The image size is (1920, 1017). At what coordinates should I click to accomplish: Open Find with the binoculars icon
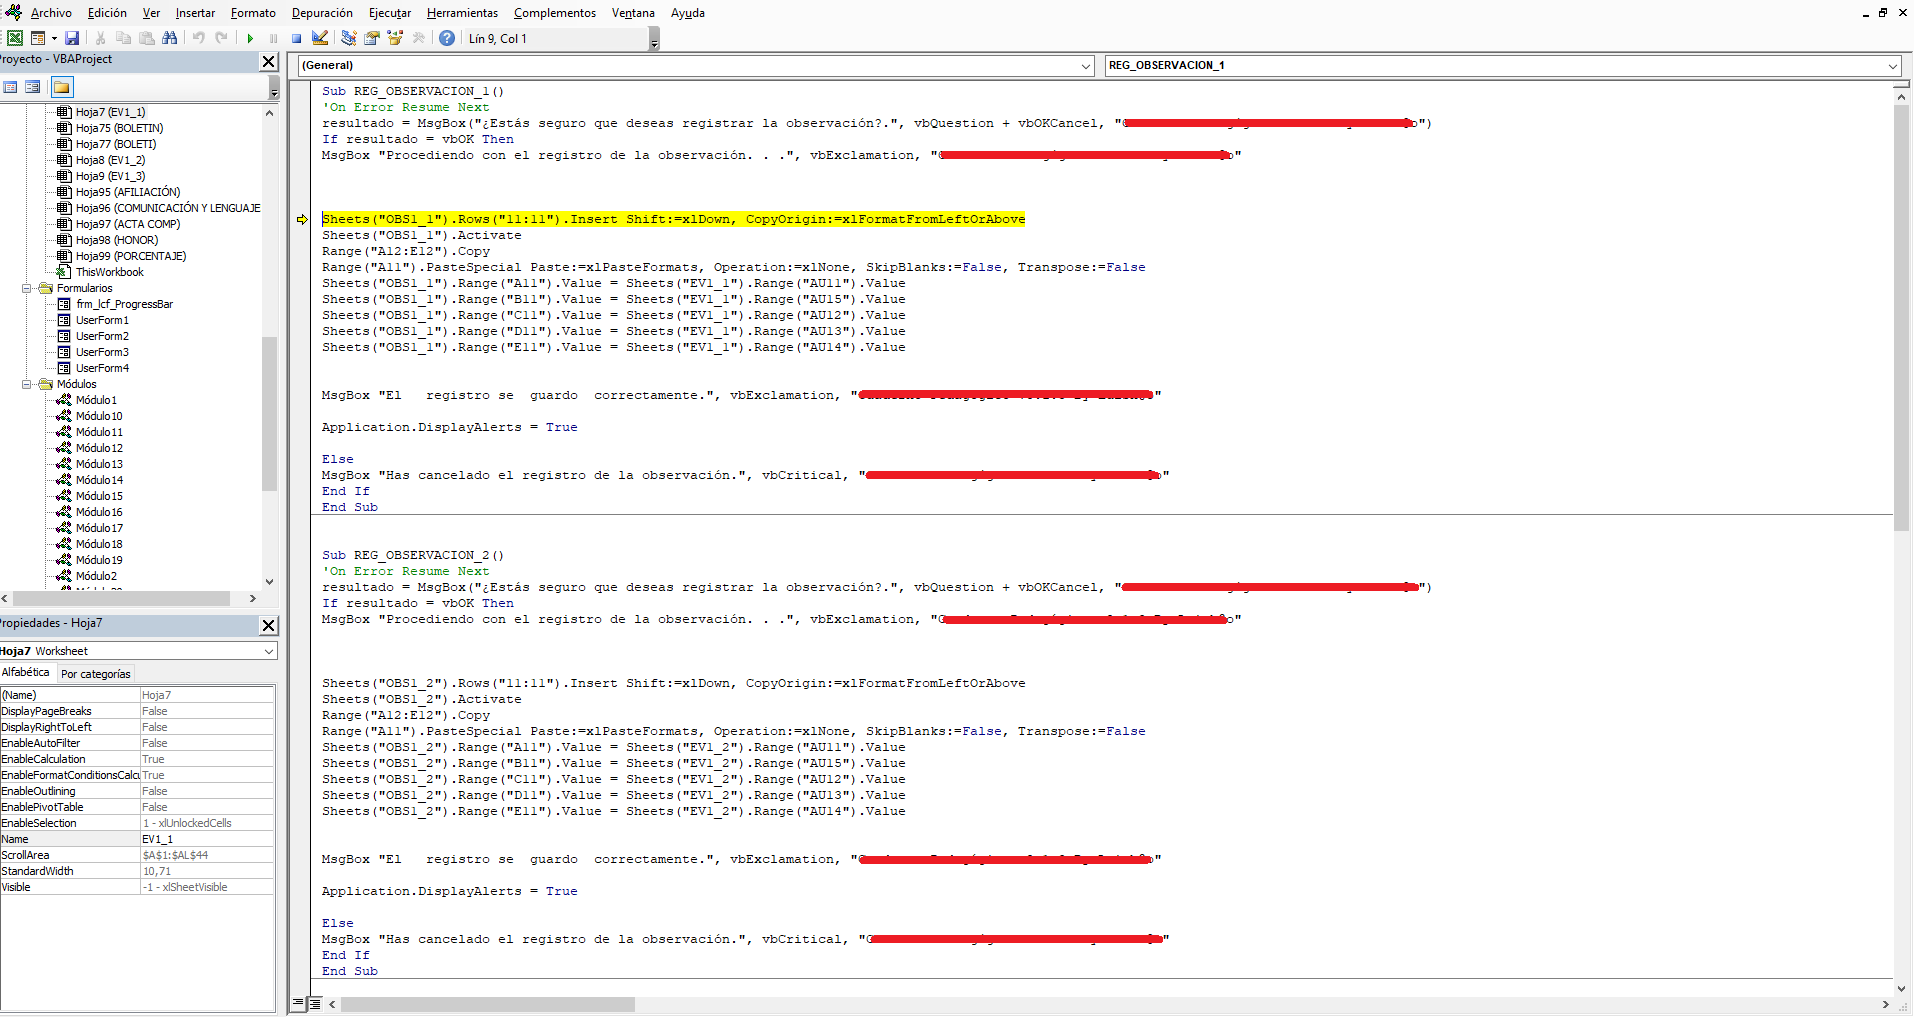[x=169, y=38]
